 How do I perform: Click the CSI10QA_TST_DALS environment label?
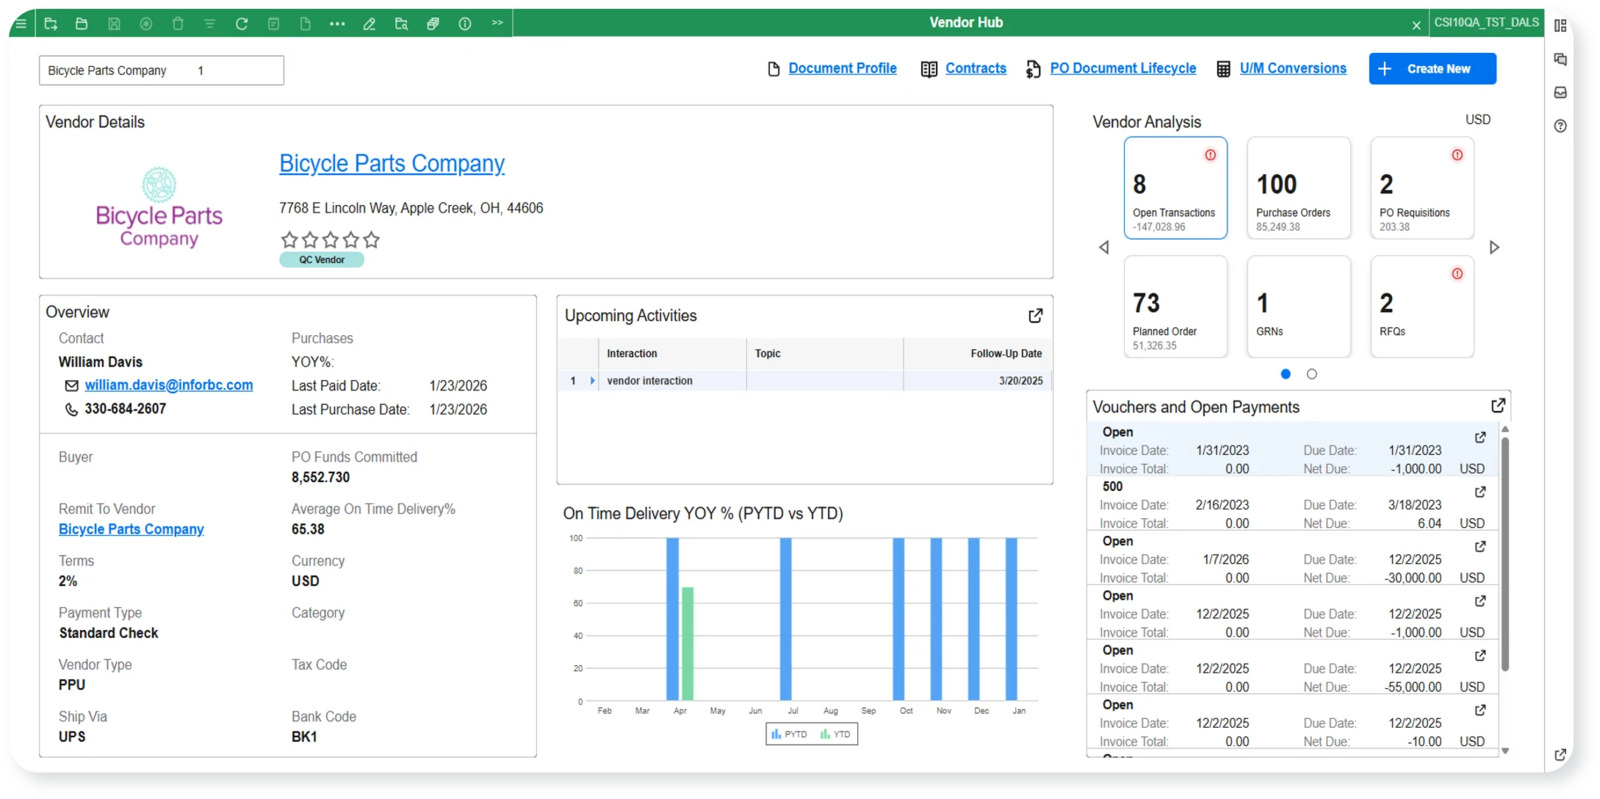pos(1486,22)
